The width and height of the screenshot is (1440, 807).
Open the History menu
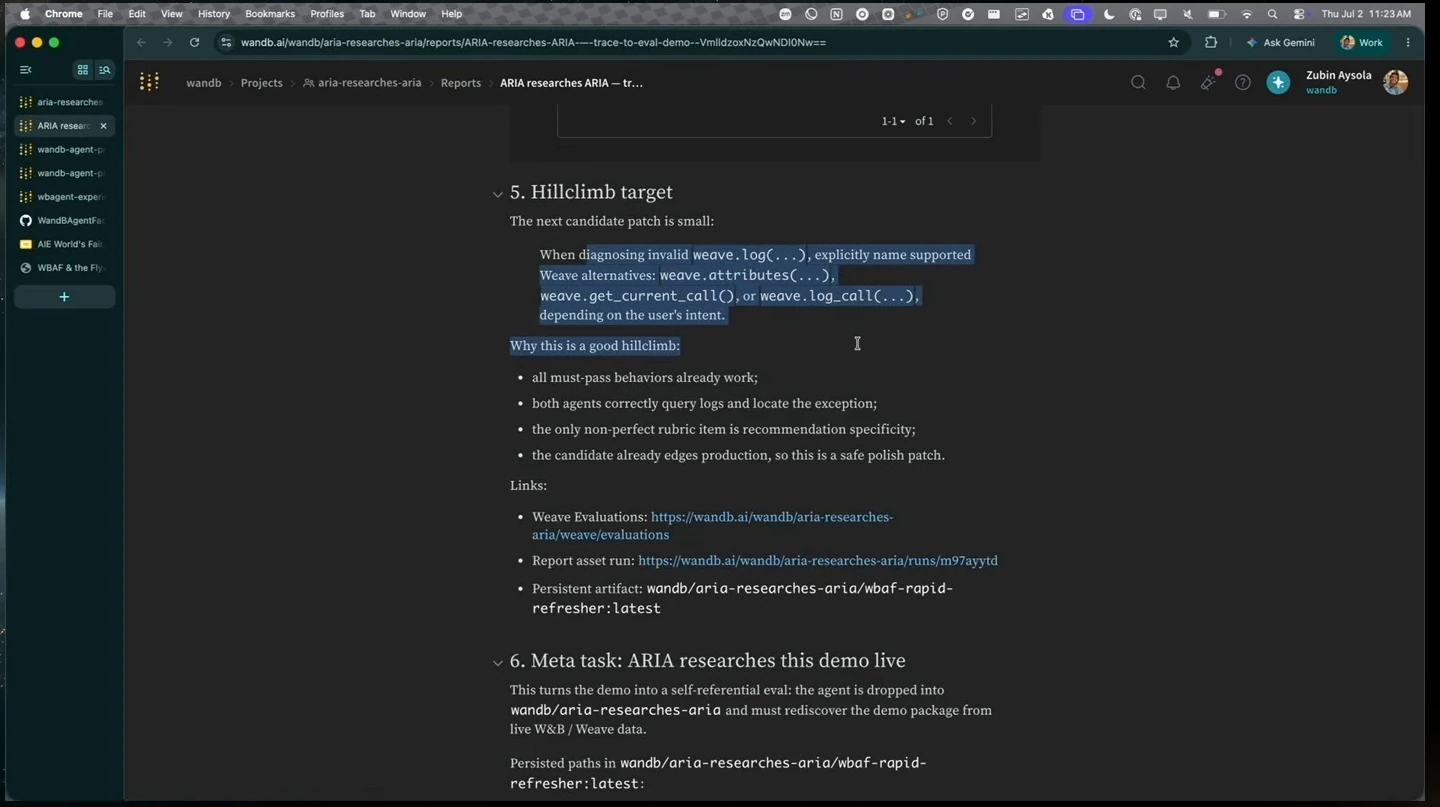[214, 14]
